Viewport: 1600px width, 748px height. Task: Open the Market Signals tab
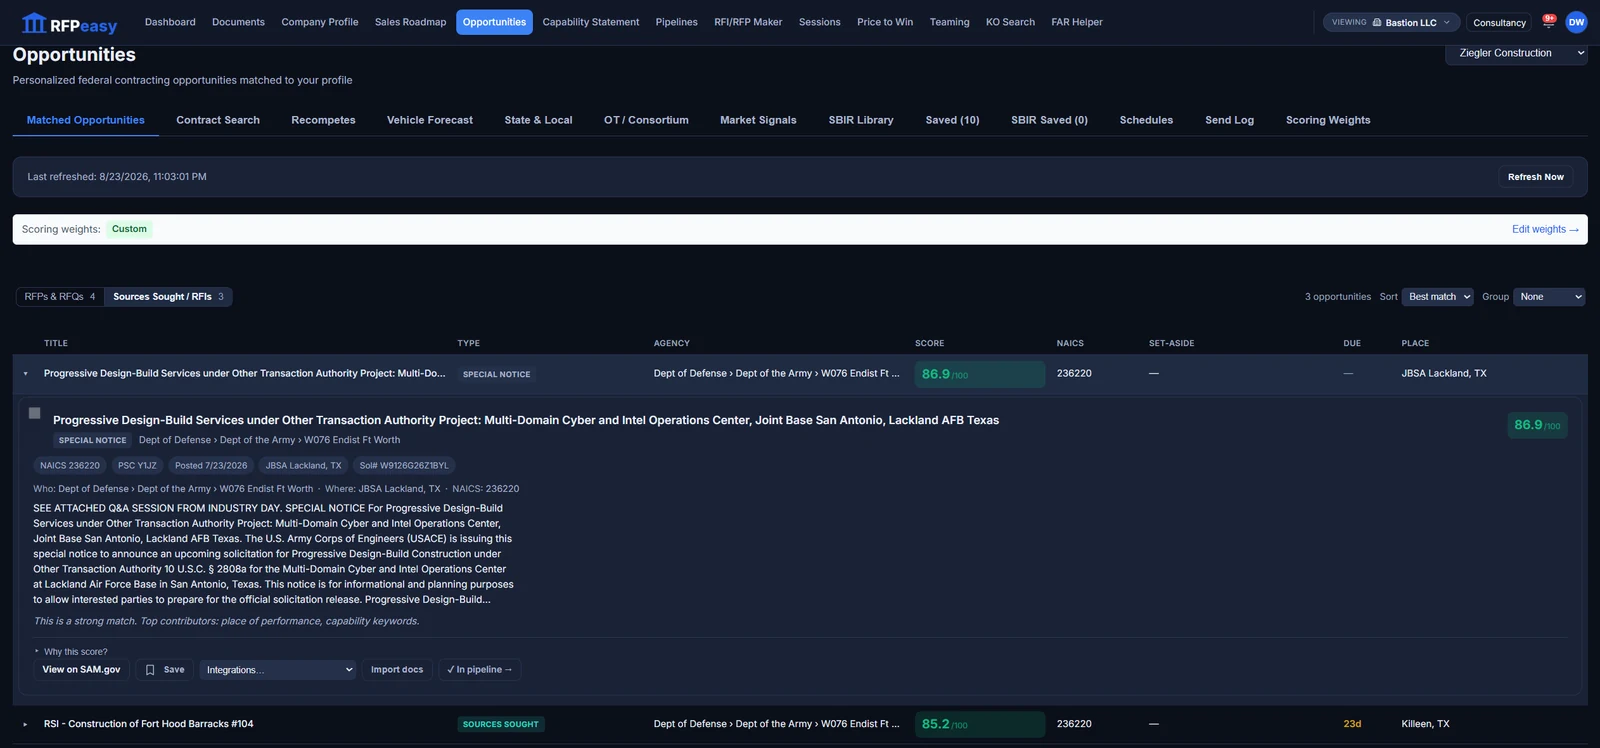tap(758, 120)
